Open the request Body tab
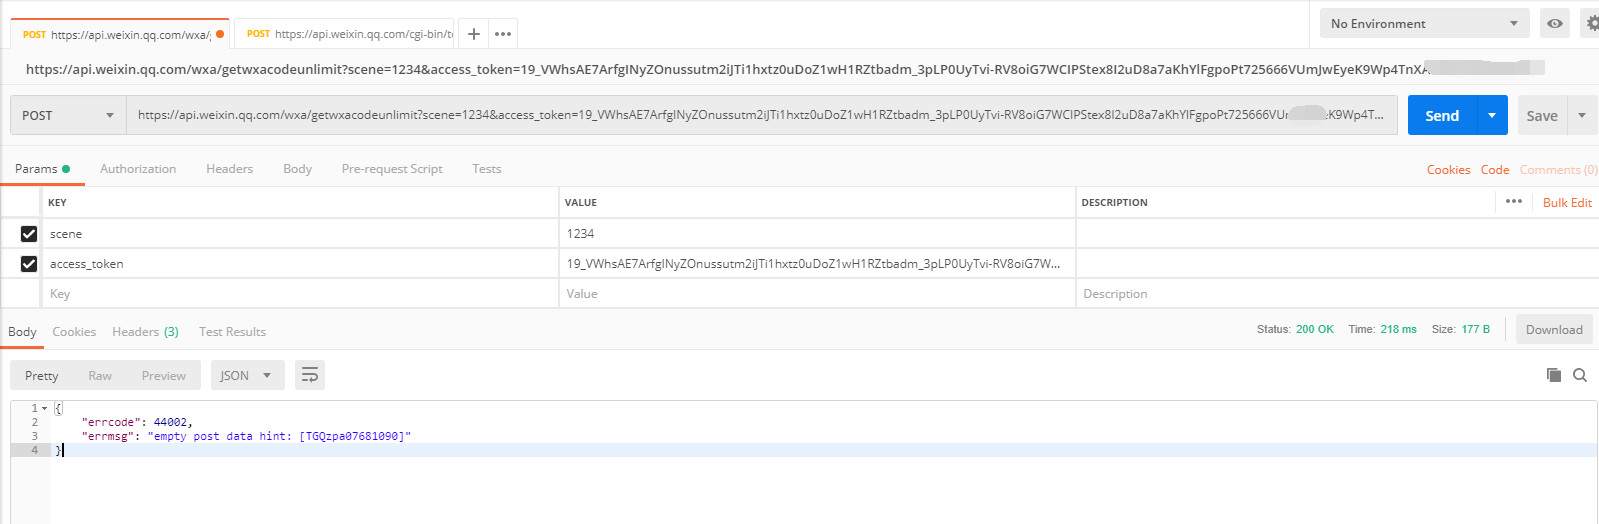Viewport: 1599px width, 524px height. tap(297, 169)
